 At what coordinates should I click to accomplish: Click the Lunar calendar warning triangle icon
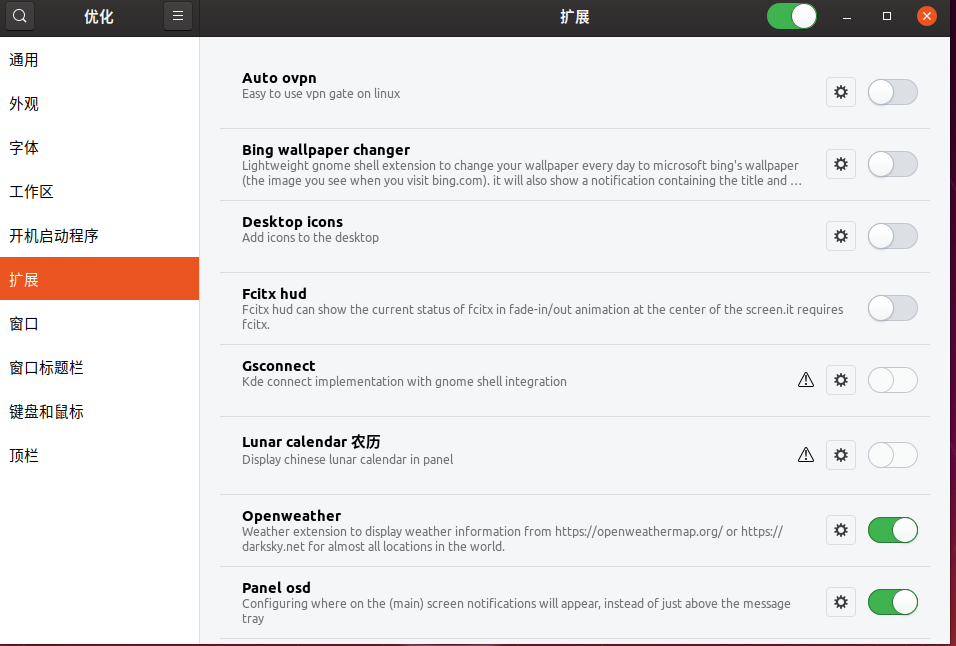806,455
